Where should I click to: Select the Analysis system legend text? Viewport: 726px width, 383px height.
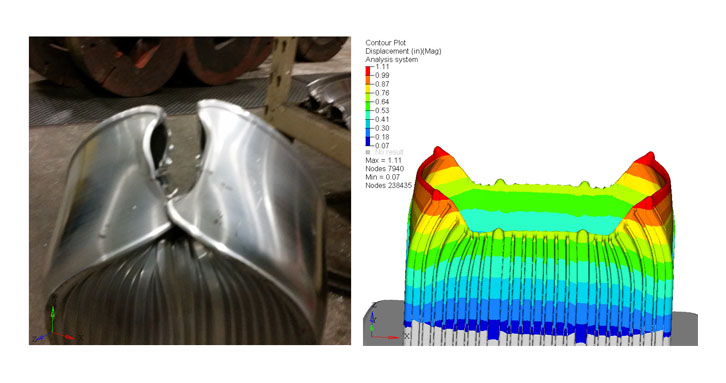coord(392,59)
